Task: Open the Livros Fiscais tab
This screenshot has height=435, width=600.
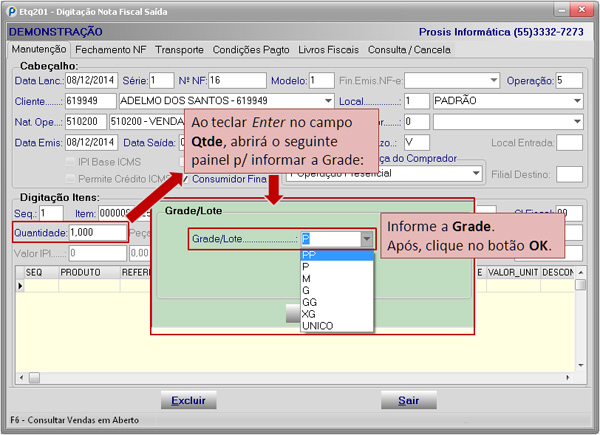Action: [x=328, y=50]
